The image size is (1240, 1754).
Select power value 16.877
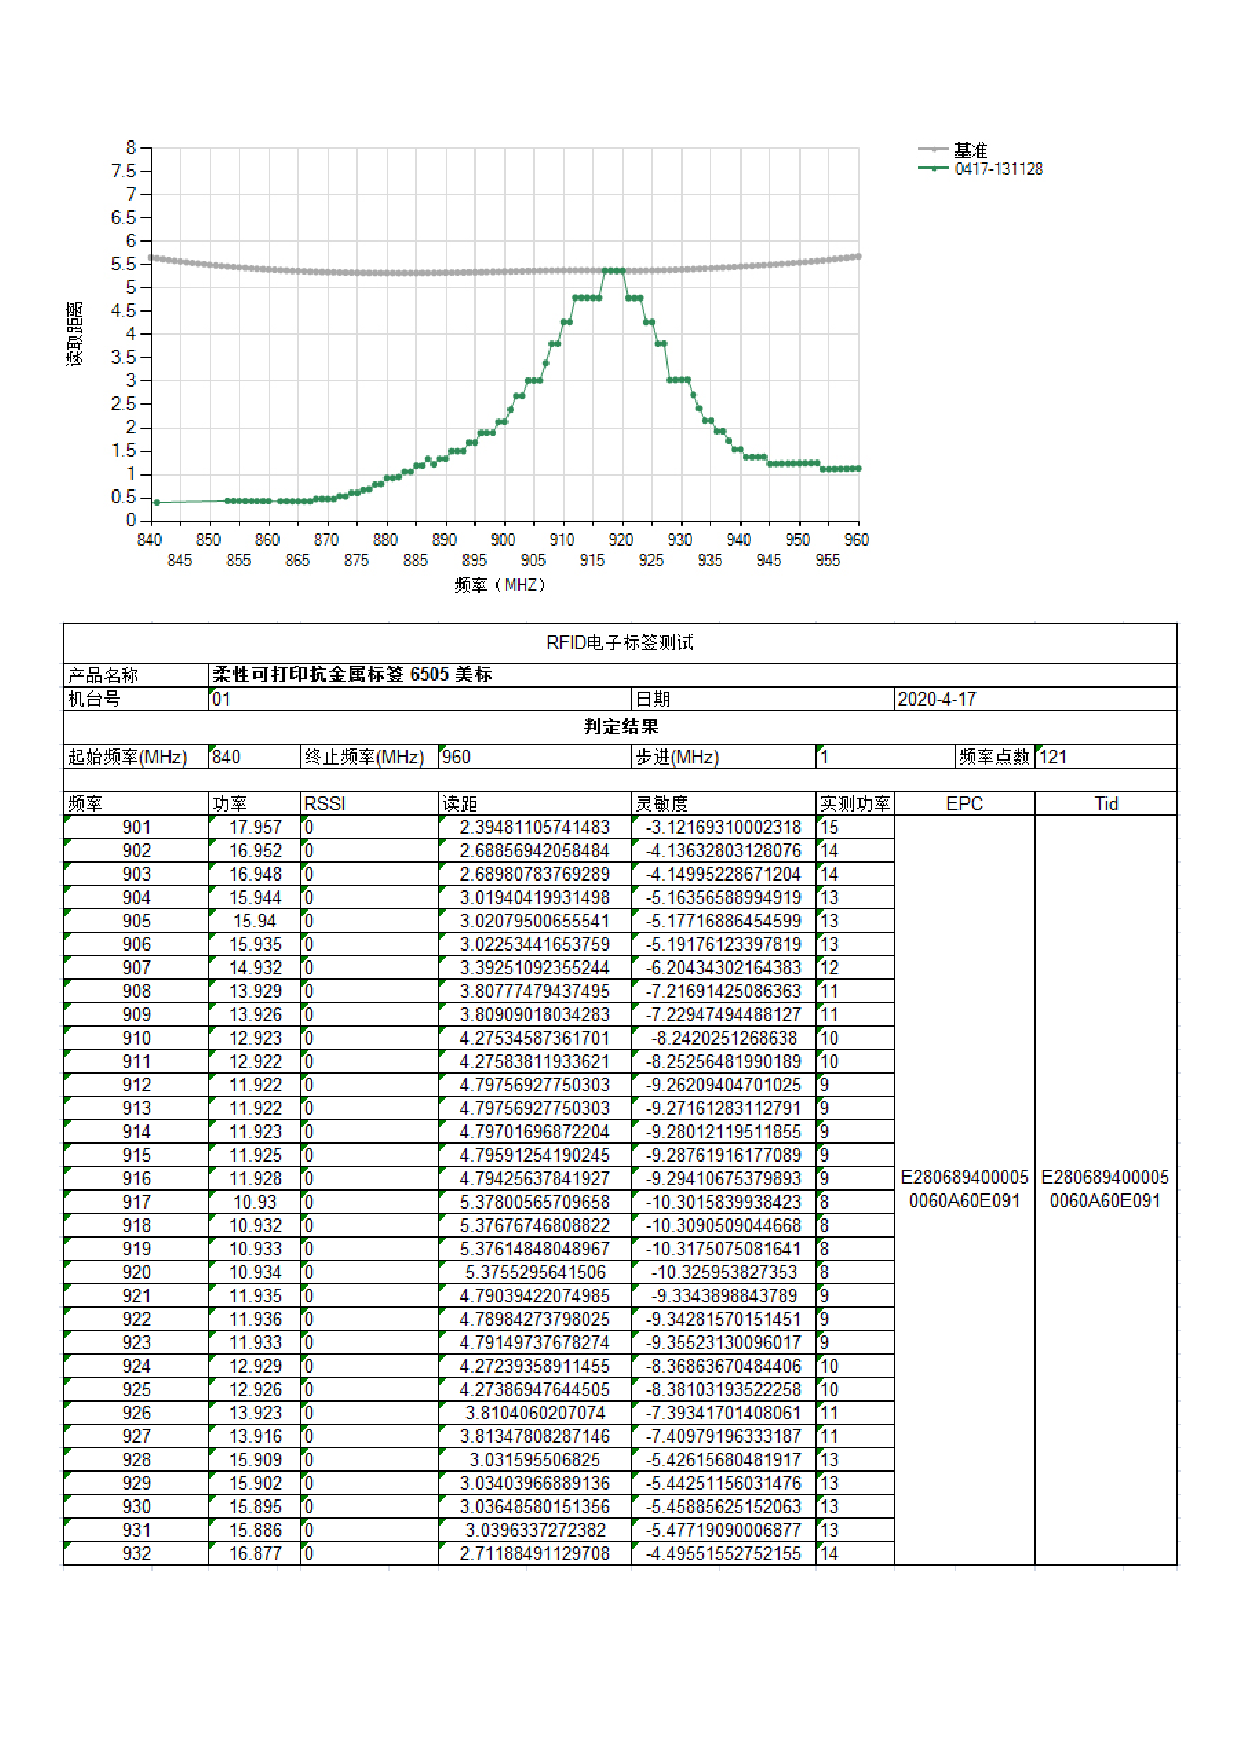click(x=255, y=1554)
